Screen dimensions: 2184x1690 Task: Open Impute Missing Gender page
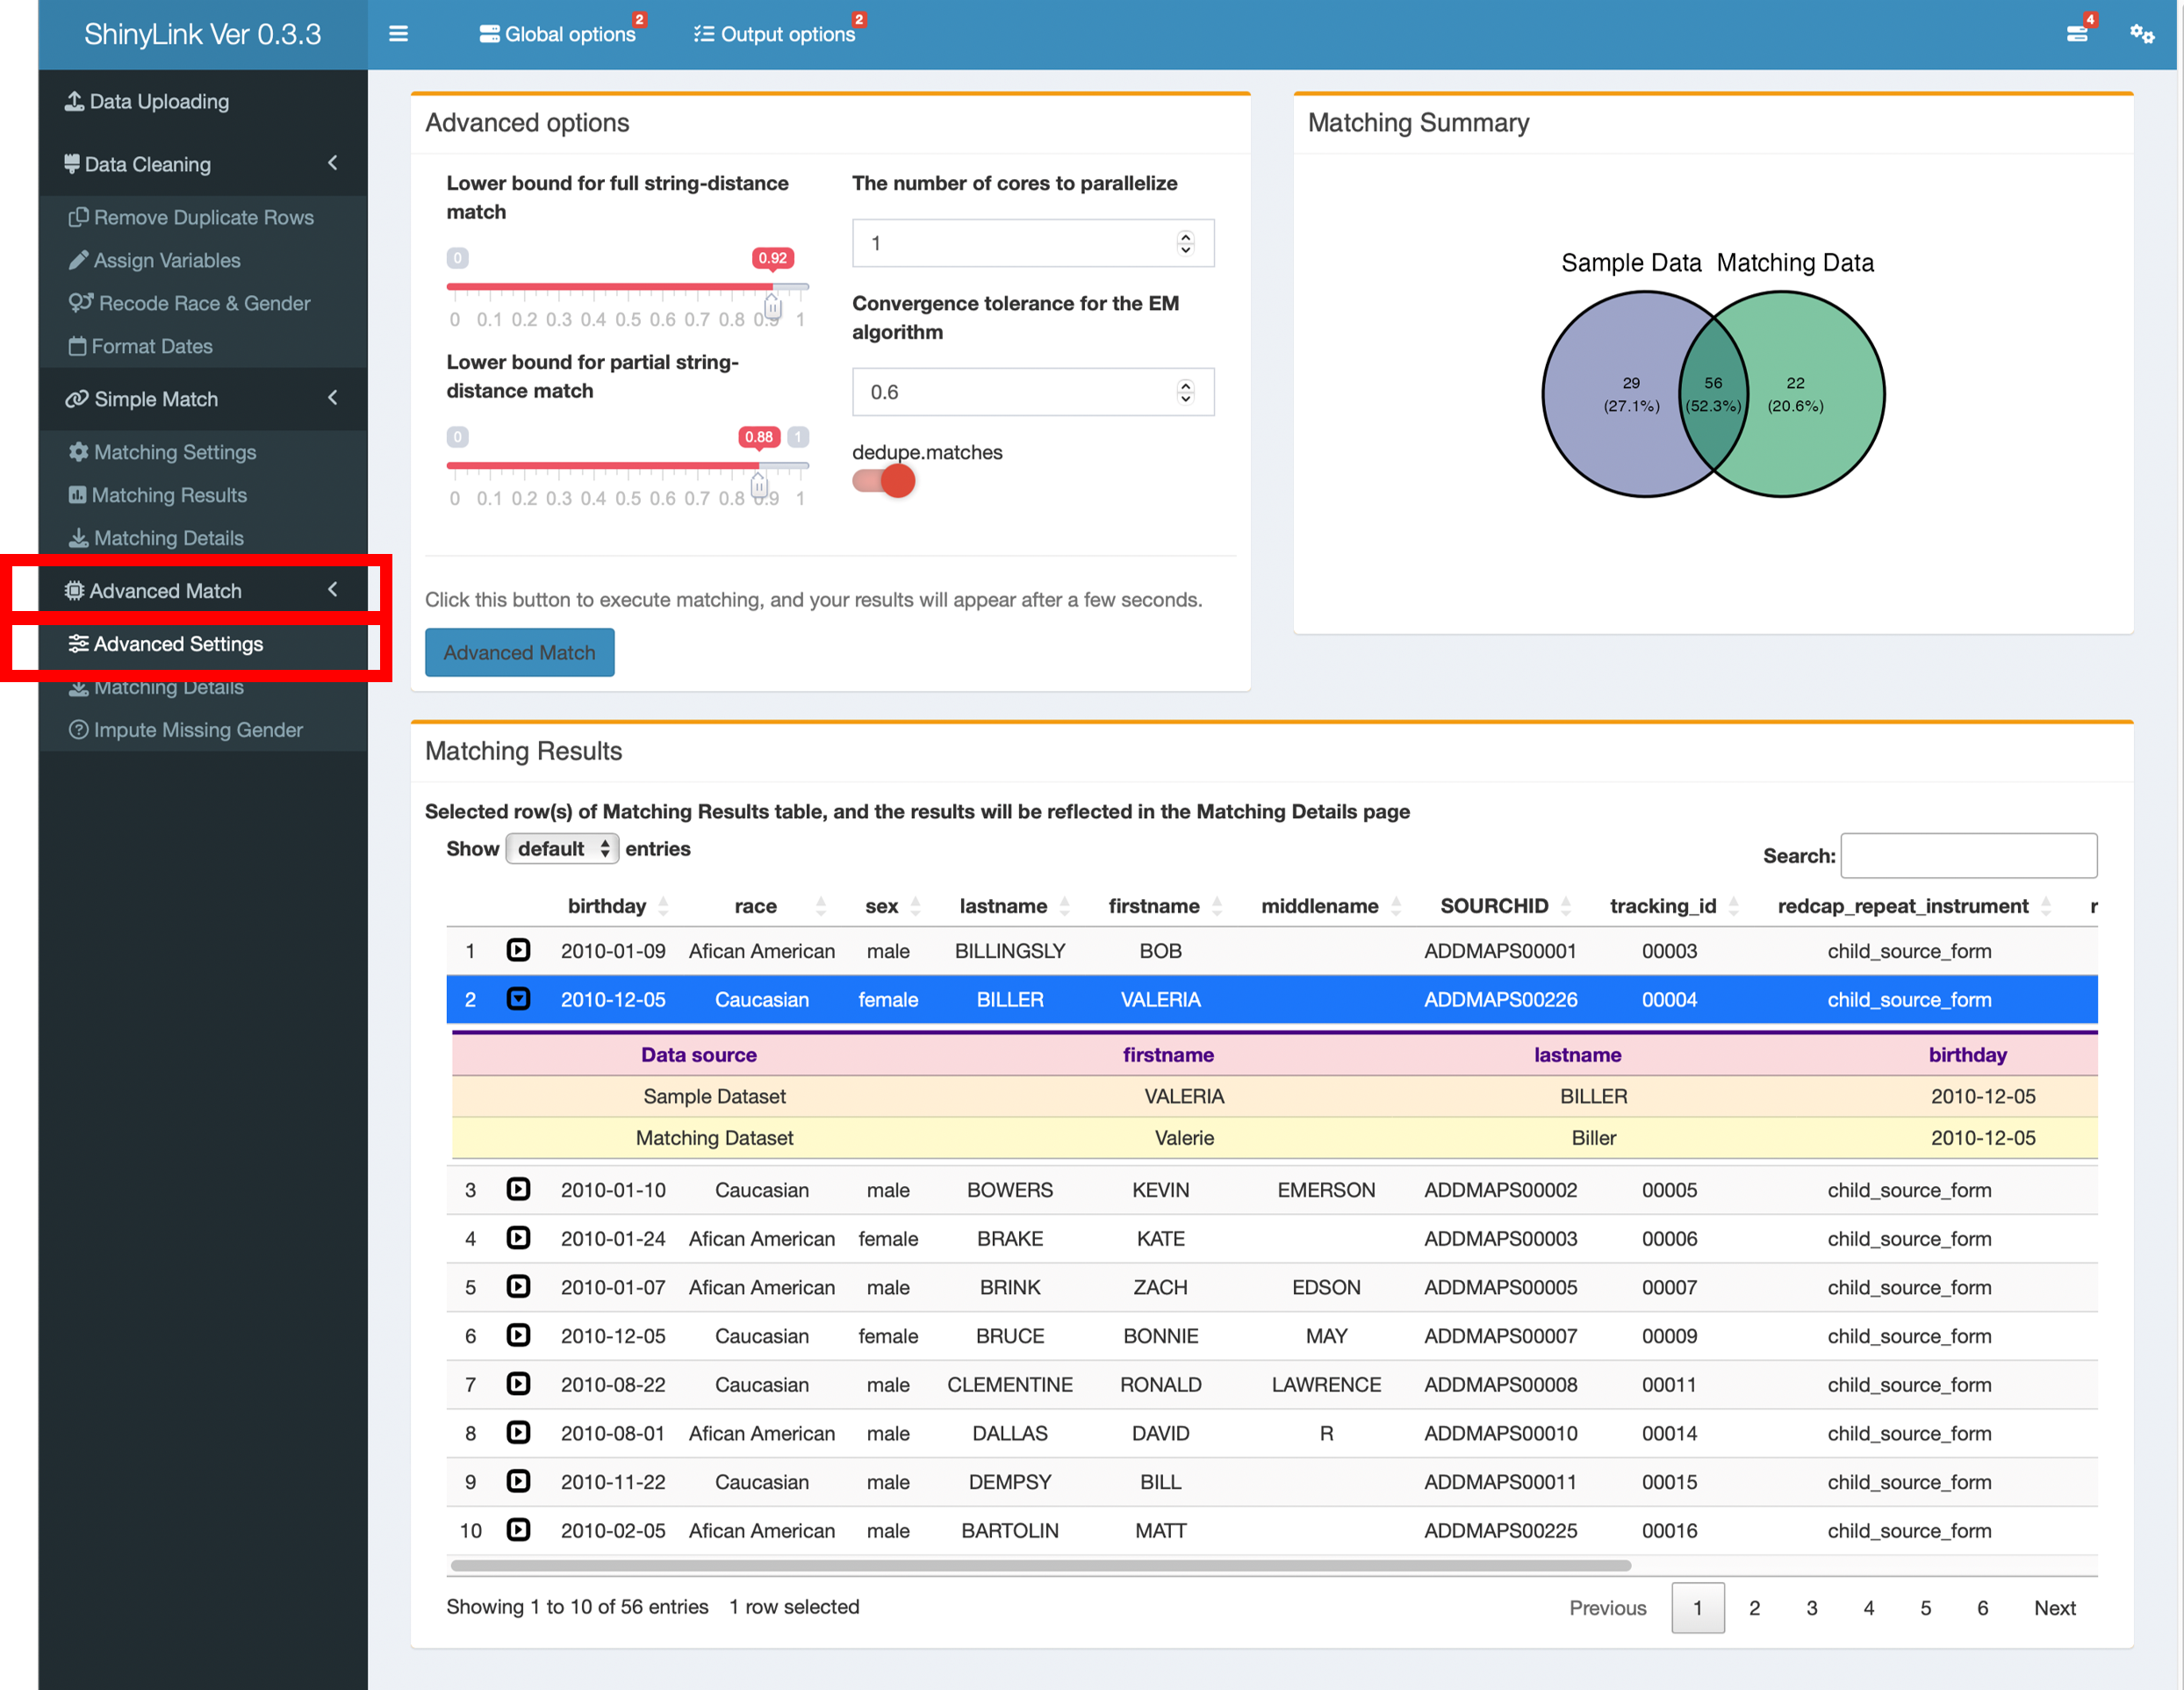coord(203,730)
